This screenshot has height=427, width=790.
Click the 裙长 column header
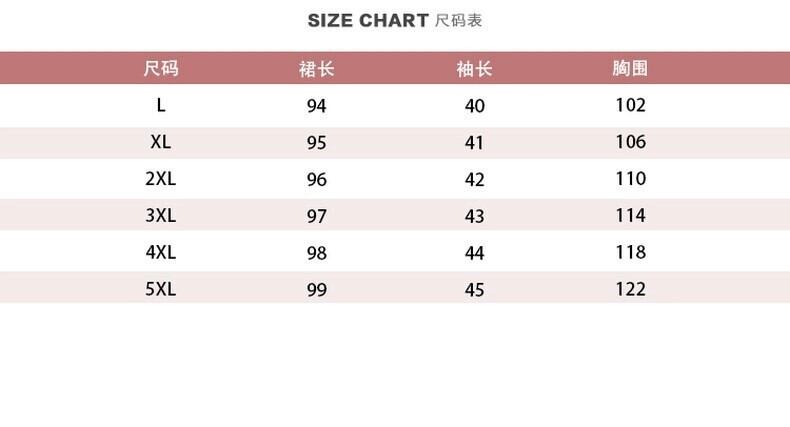(x=316, y=69)
